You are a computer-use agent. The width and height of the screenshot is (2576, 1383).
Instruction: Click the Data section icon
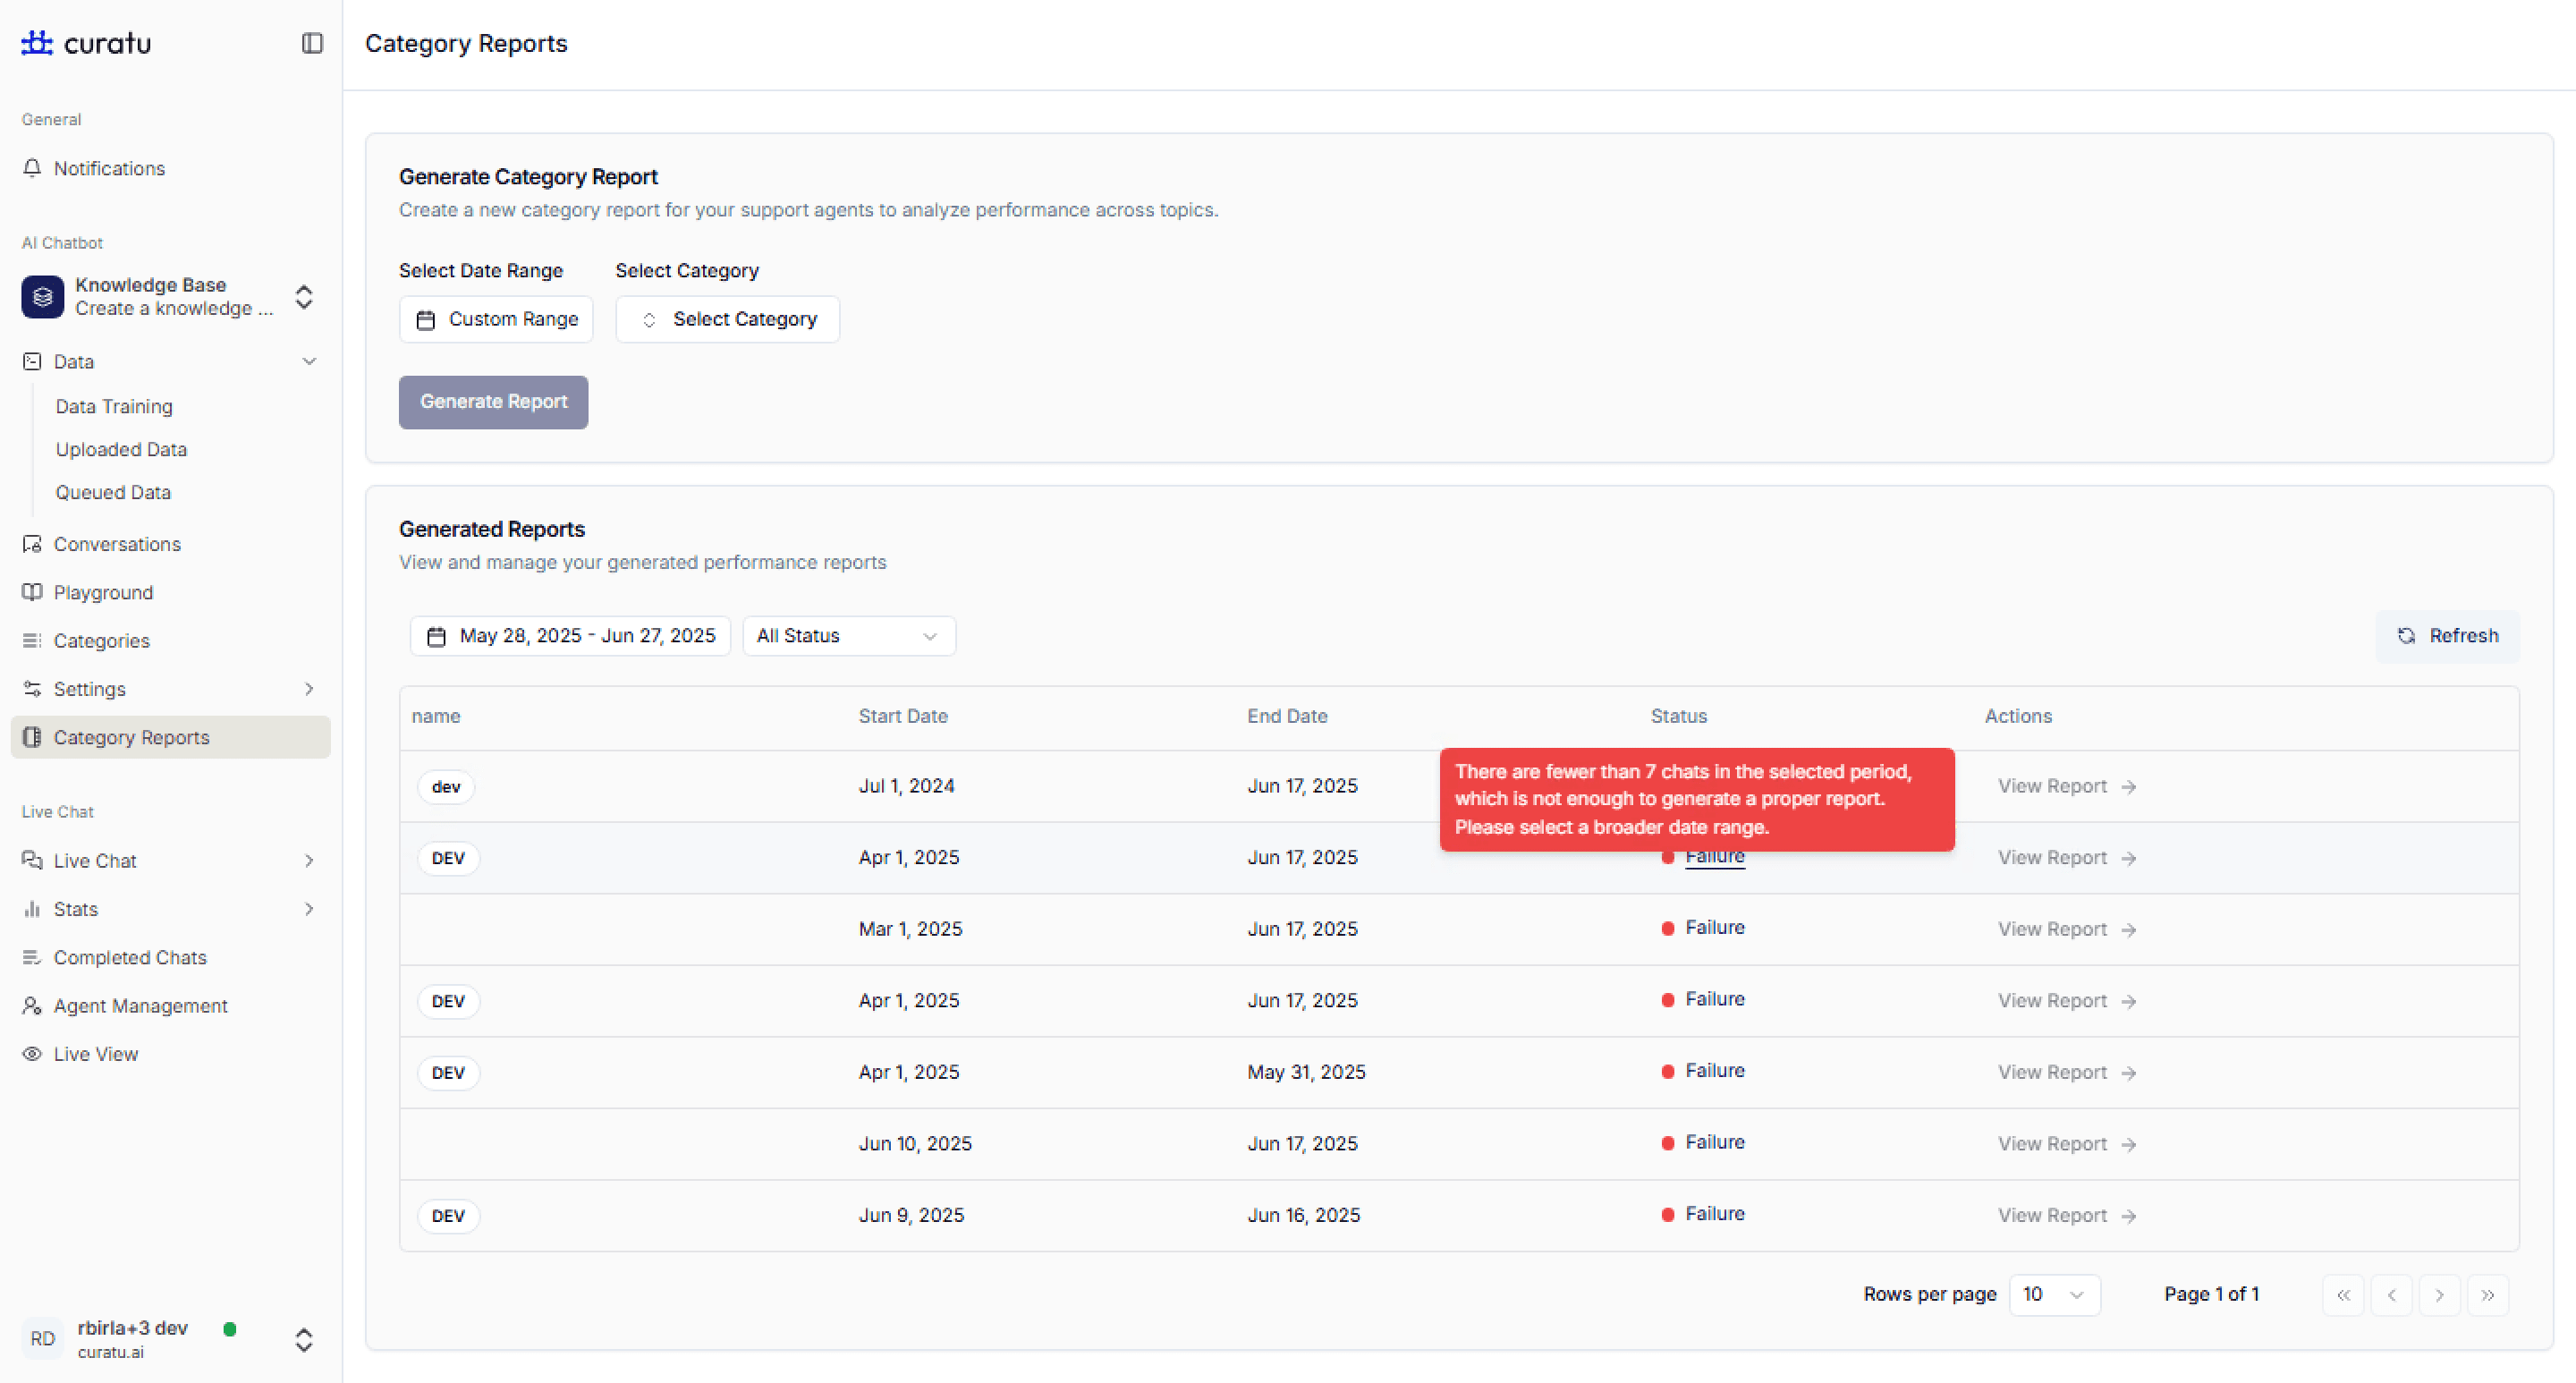tap(32, 361)
